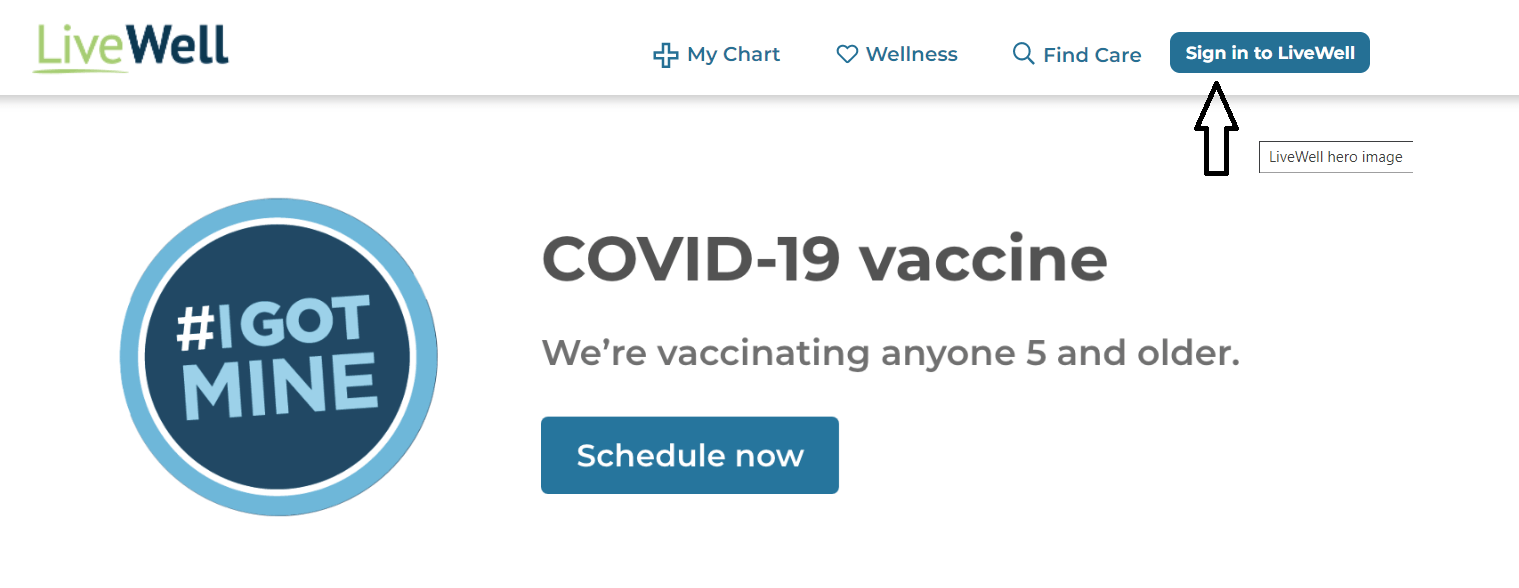The image size is (1519, 588).
Task: Select the Find Care navigation link
Action: pos(1077,54)
